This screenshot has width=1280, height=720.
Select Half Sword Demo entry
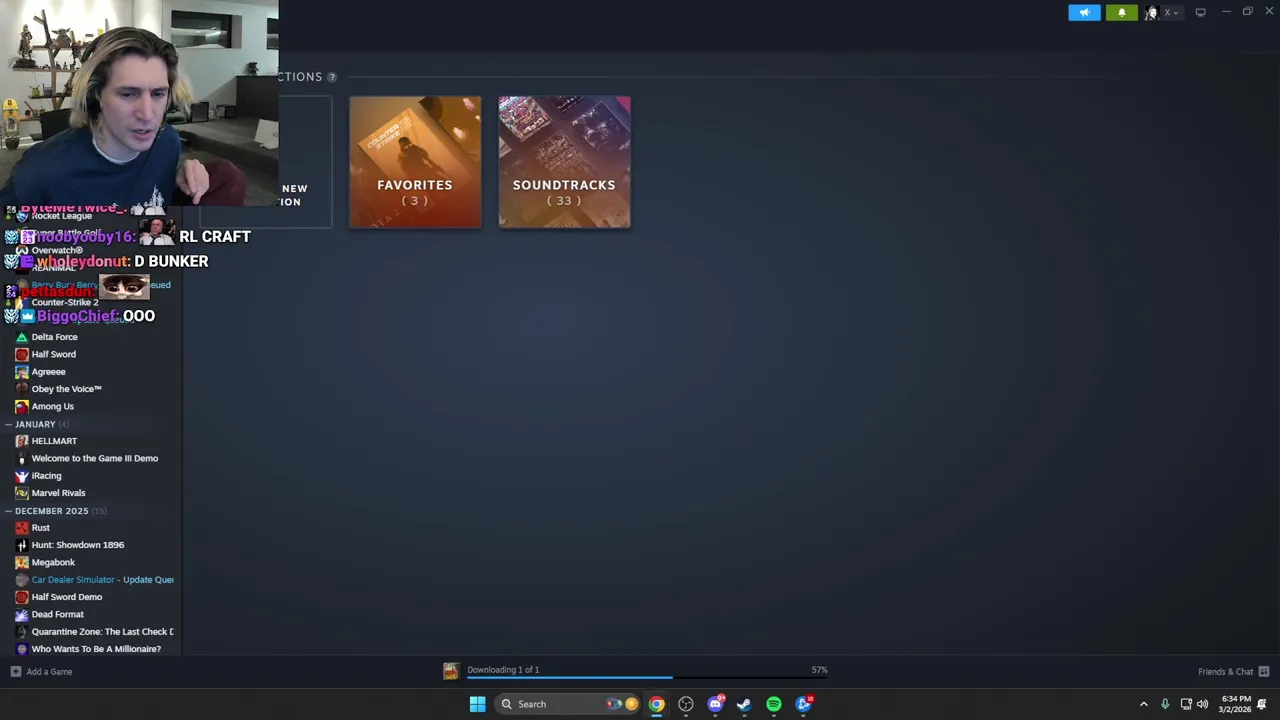pos(66,597)
